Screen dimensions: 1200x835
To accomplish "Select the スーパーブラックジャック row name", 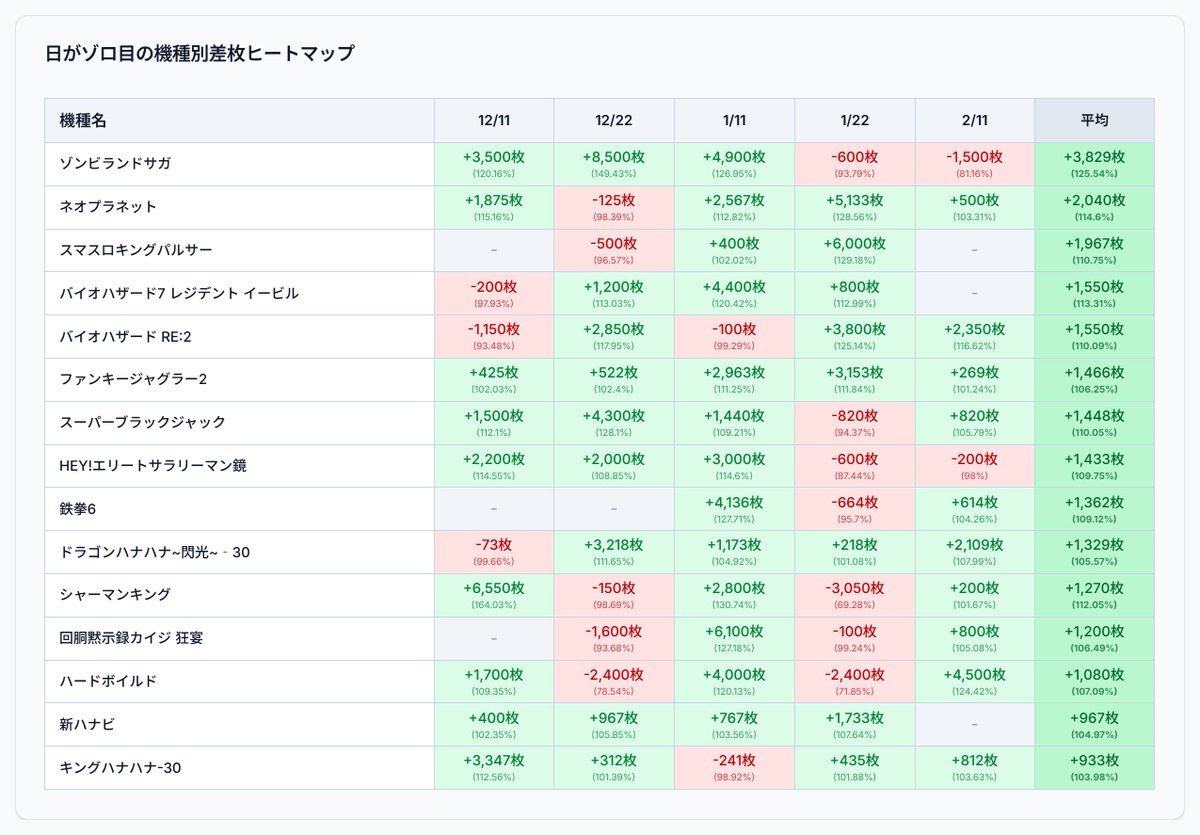I will pos(143,422).
